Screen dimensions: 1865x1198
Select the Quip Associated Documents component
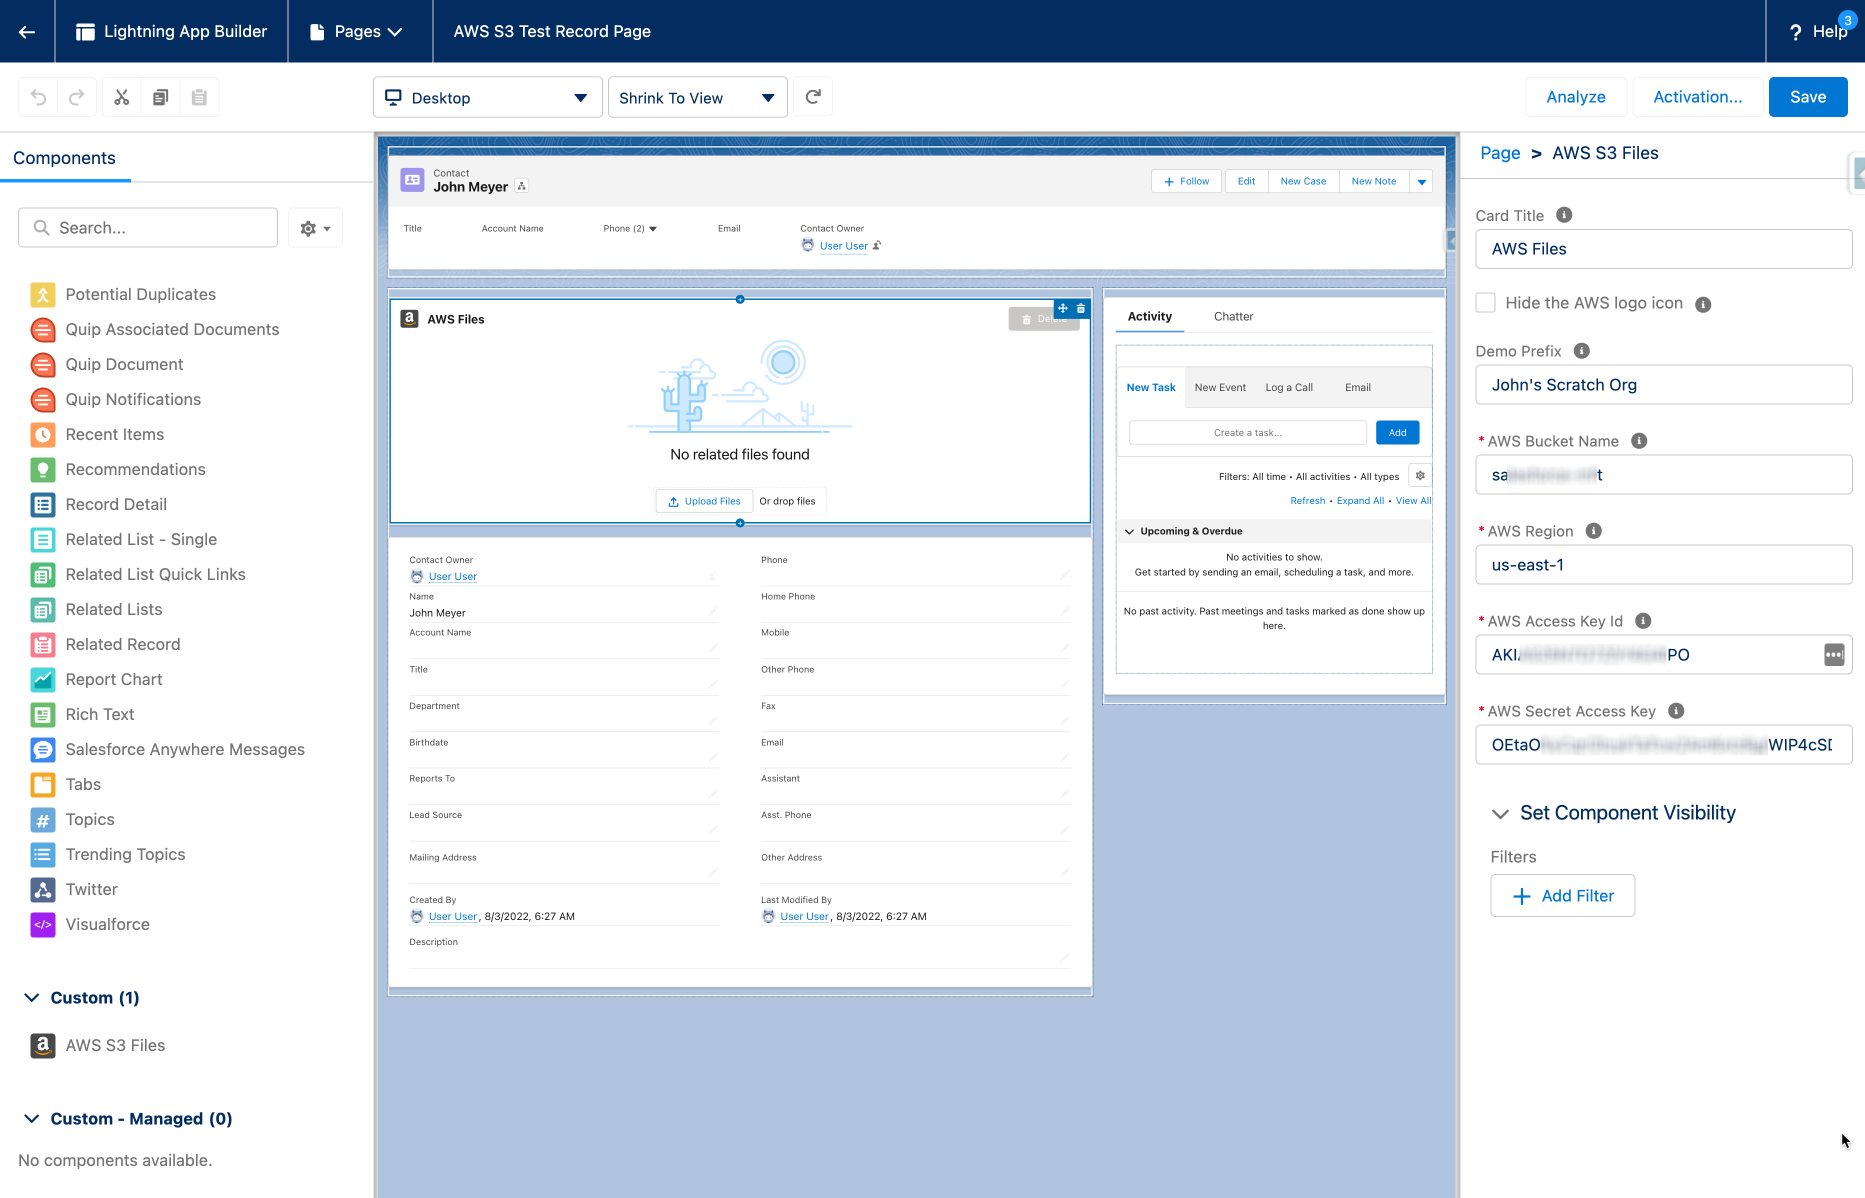155,329
